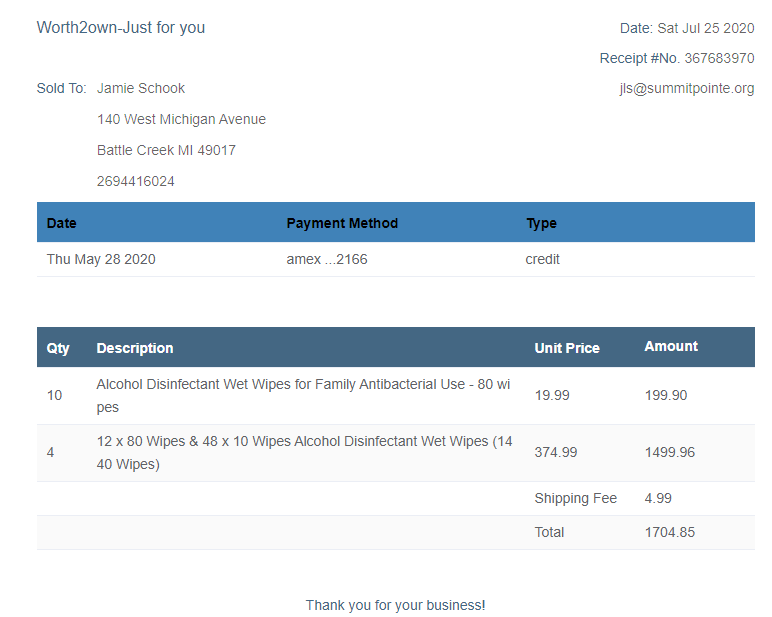Click the Type column header
This screenshot has height=617, width=772.
541,223
